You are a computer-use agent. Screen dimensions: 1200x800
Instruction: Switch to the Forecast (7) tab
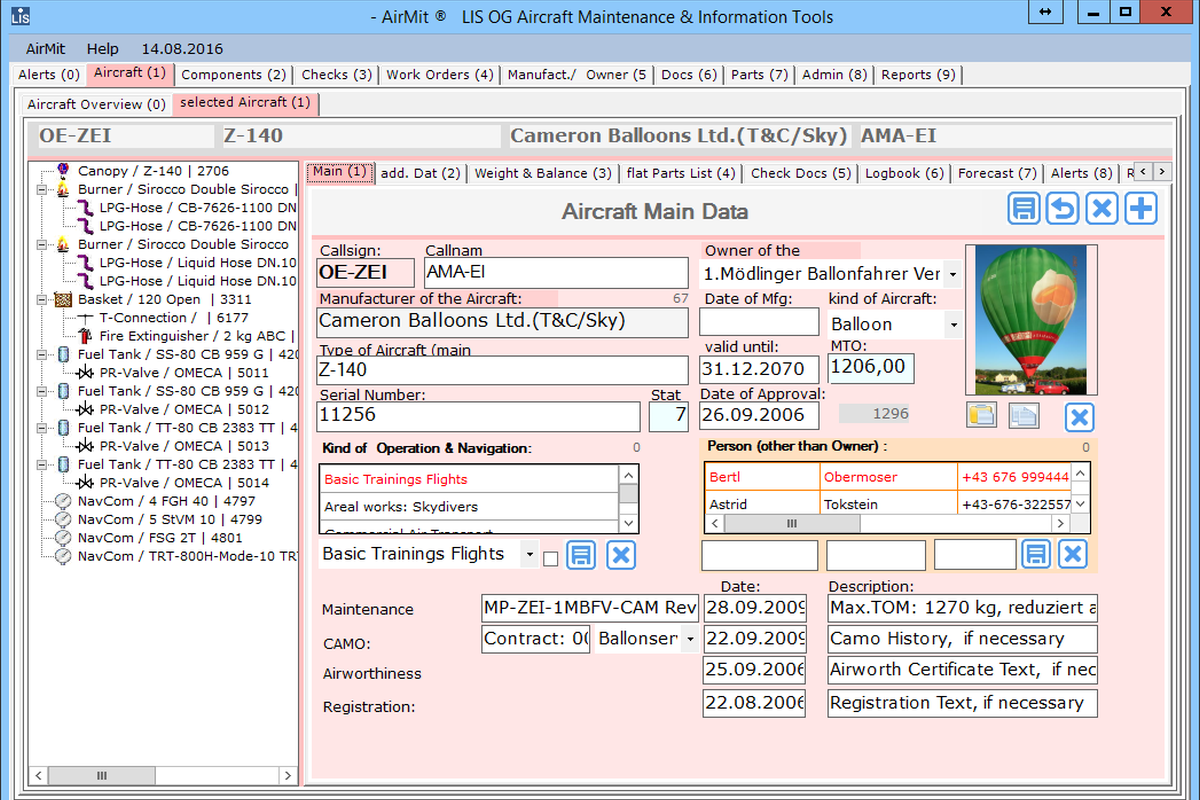(997, 173)
